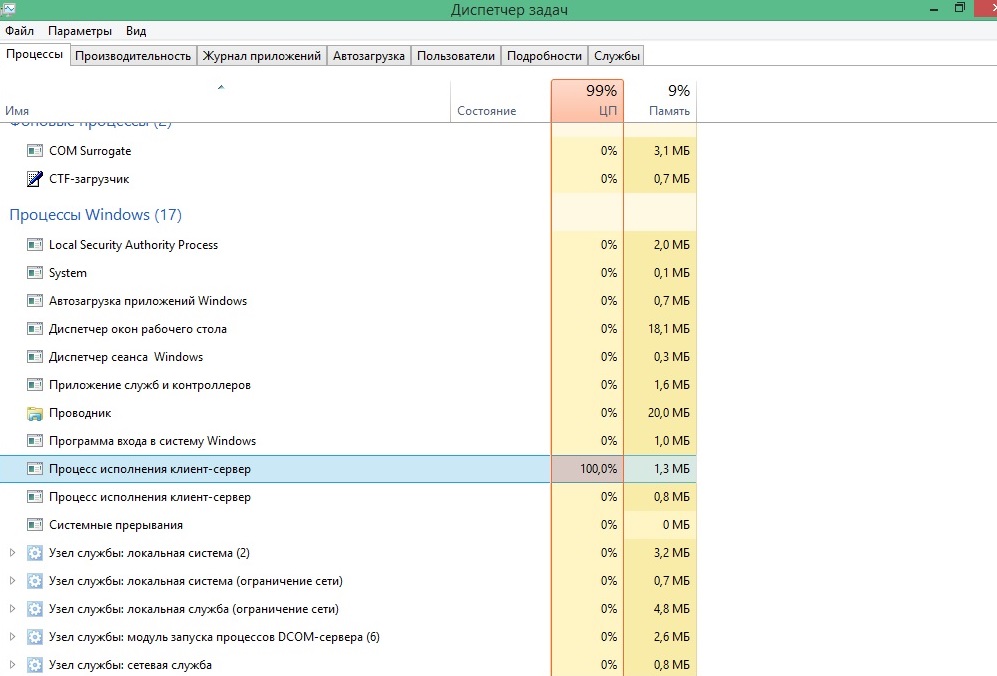Open the Файл menu
This screenshot has height=676, width=997.
(x=20, y=31)
